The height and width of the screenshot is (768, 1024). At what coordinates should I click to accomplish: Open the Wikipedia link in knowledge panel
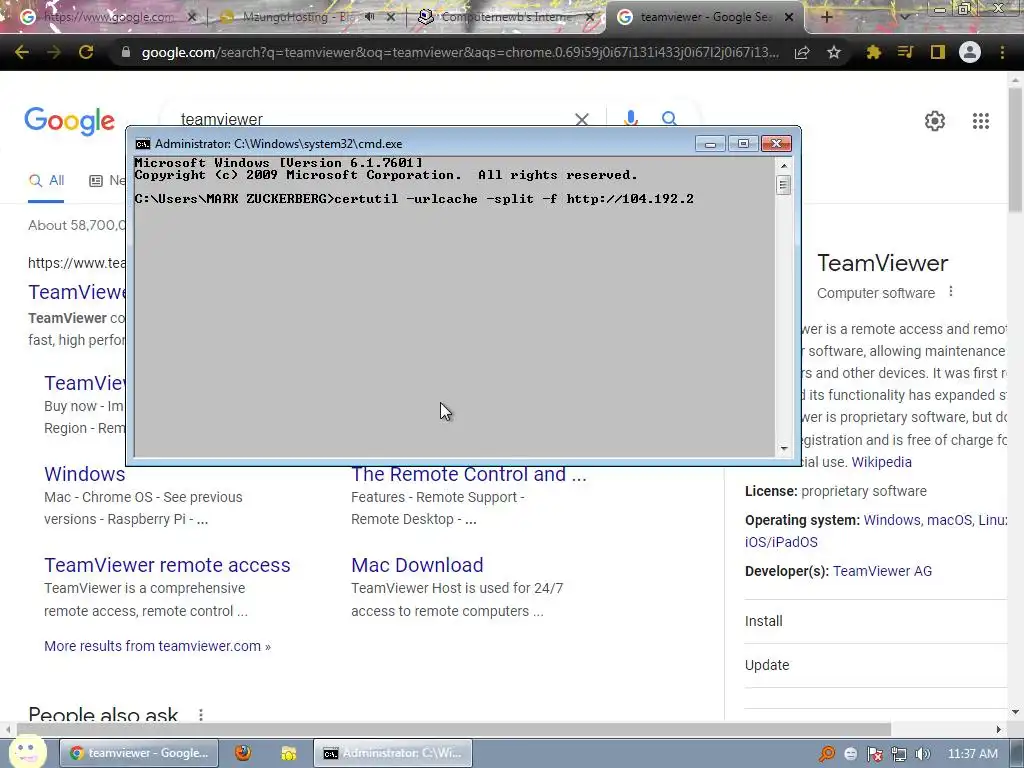(882, 462)
